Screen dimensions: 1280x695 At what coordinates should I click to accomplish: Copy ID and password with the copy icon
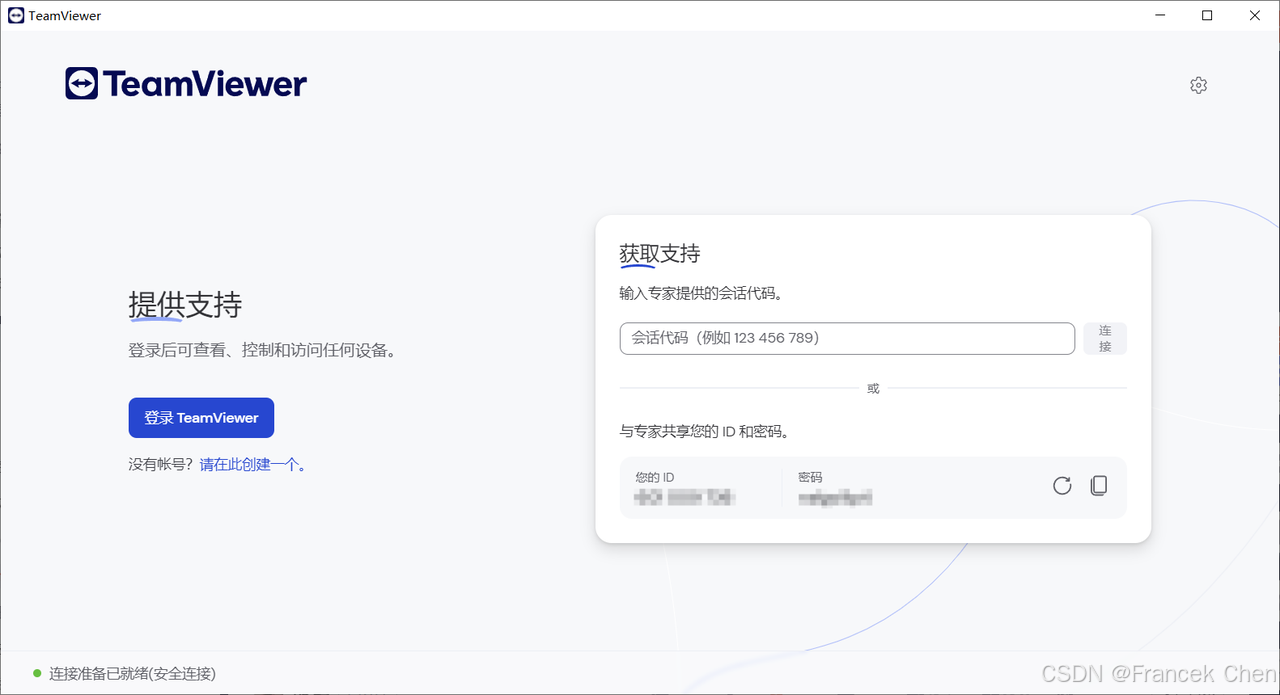click(x=1098, y=486)
